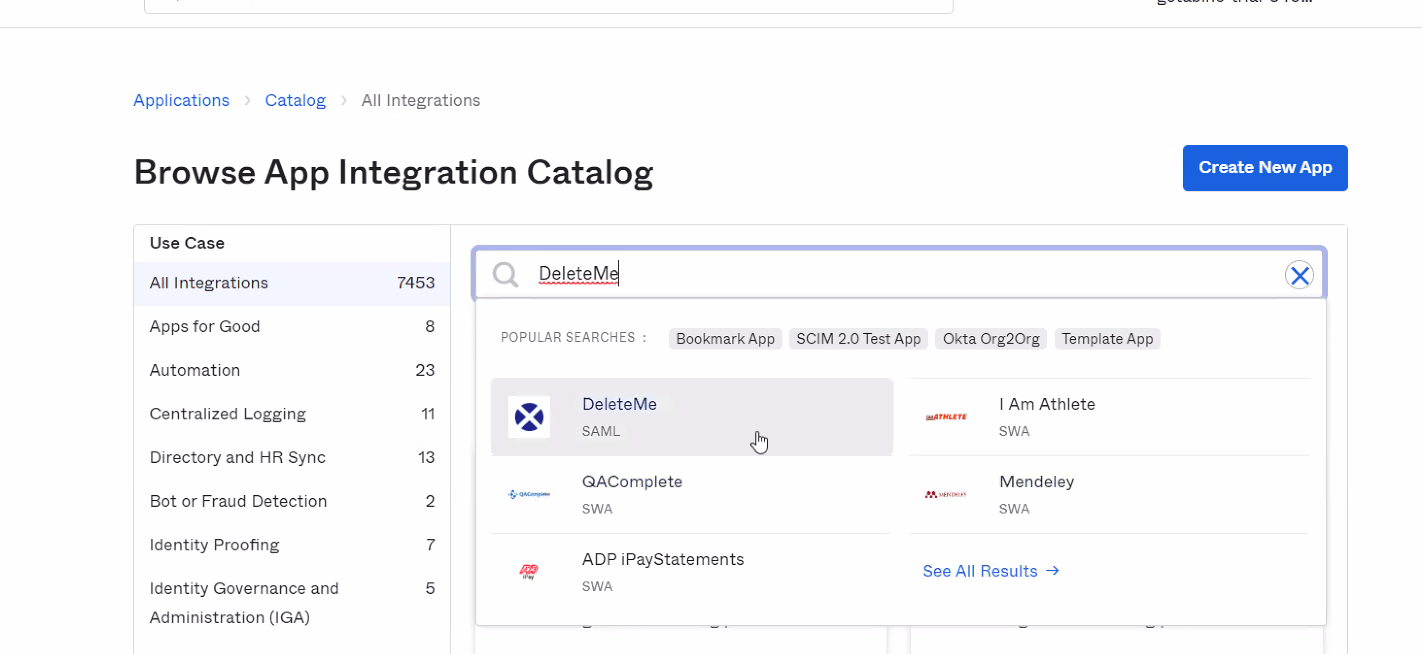
Task: Pick the Okta Org2Org popular search
Action: pos(991,339)
